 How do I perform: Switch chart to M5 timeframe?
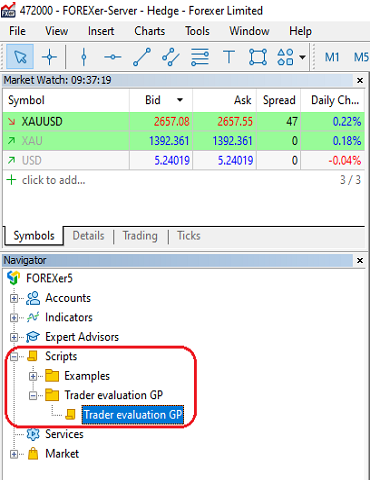pos(361,57)
